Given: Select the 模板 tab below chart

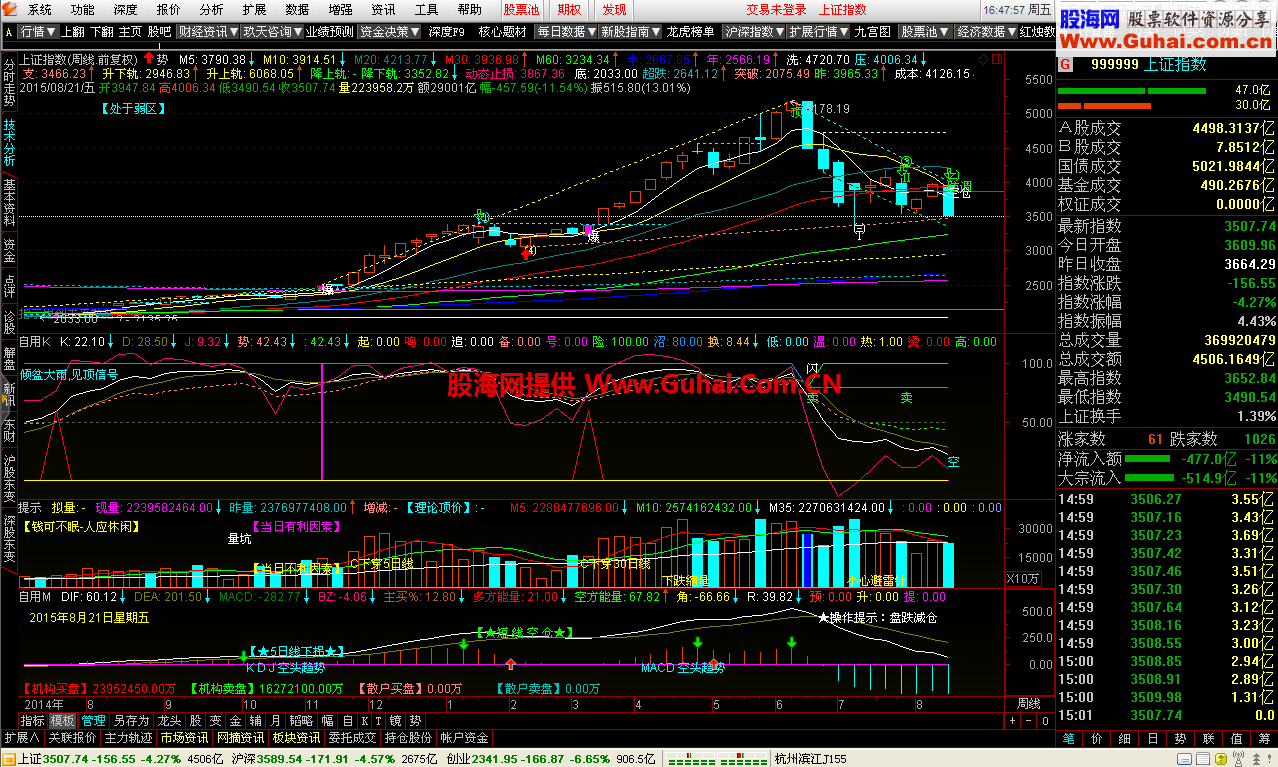Looking at the screenshot, I should (x=63, y=720).
